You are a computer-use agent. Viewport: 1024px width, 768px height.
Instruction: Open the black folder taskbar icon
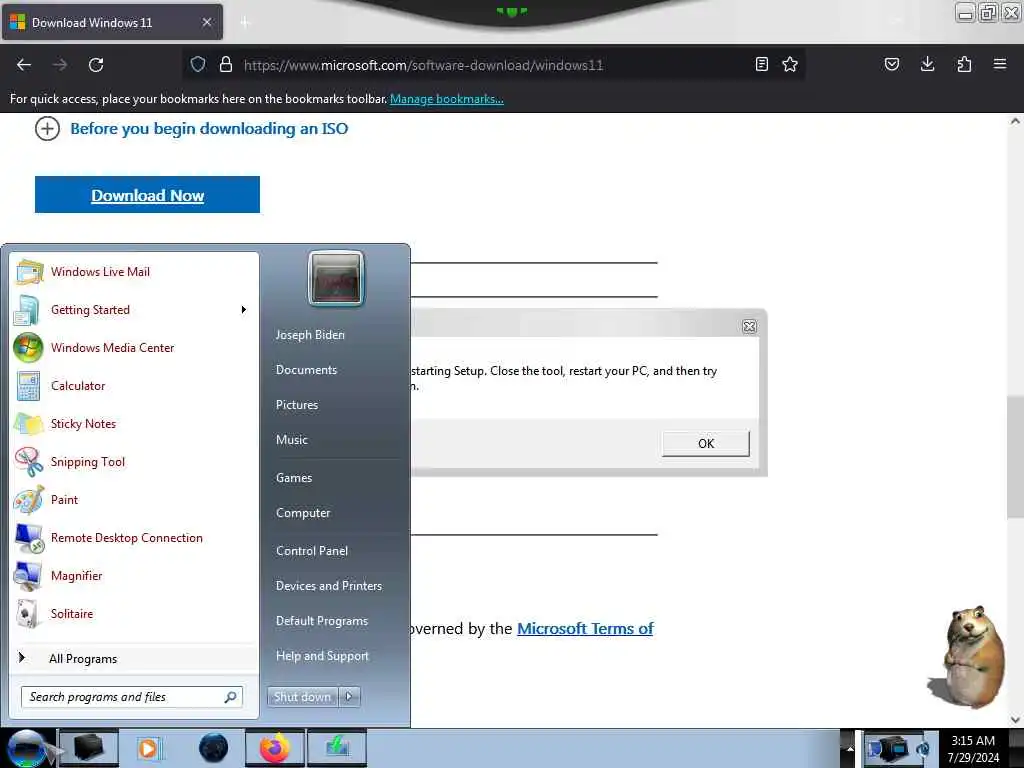89,748
